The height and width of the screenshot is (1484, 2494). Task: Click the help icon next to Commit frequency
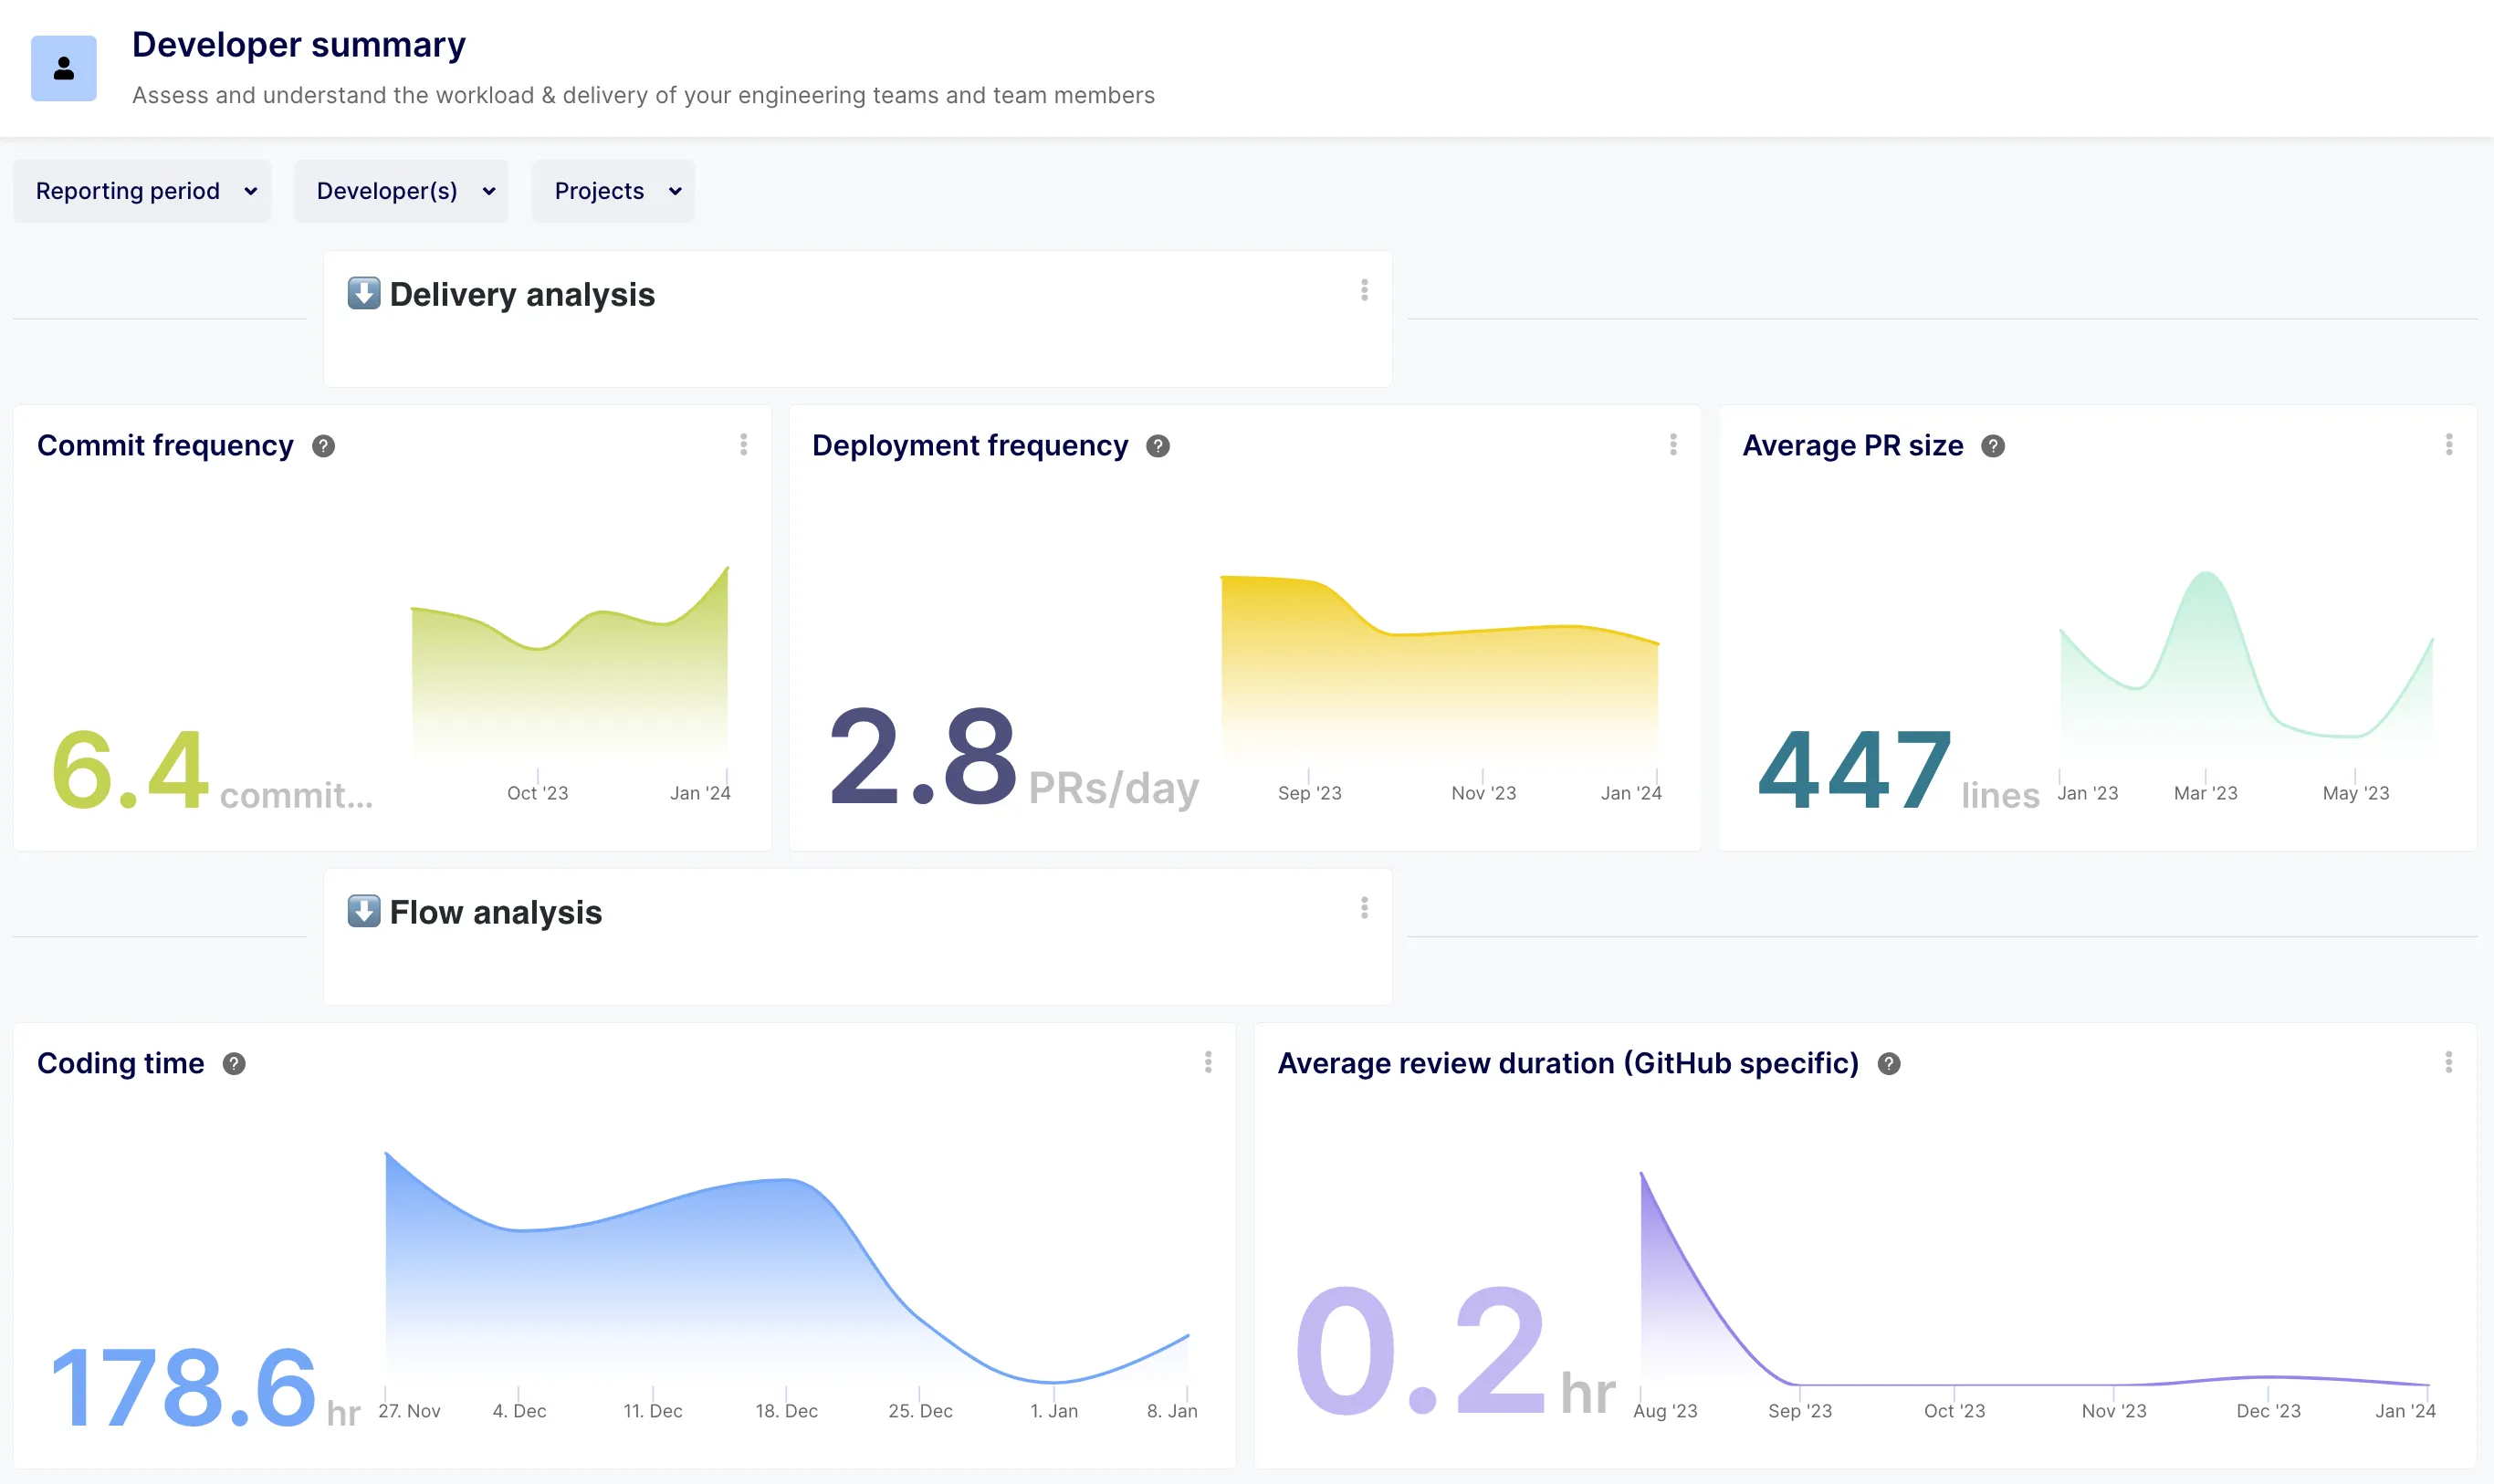click(x=324, y=446)
